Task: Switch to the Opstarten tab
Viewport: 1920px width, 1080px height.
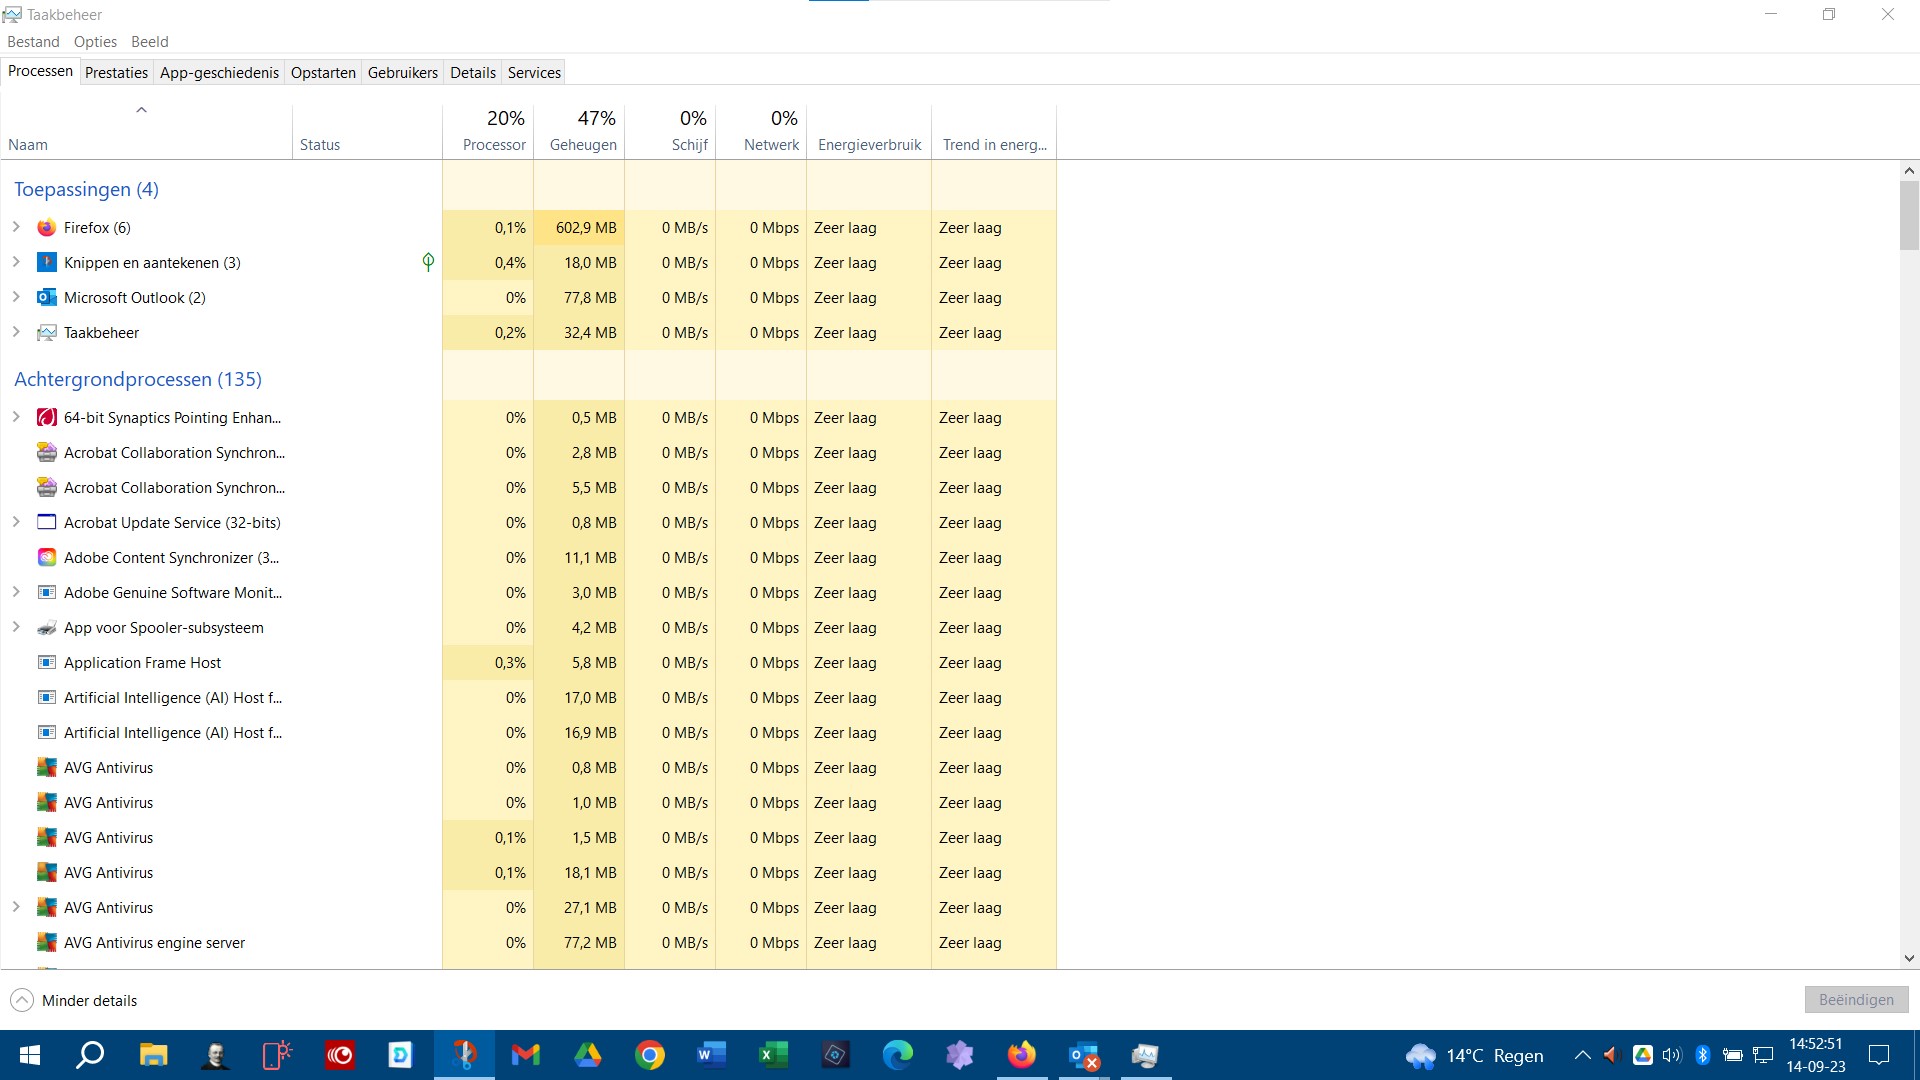Action: 323,73
